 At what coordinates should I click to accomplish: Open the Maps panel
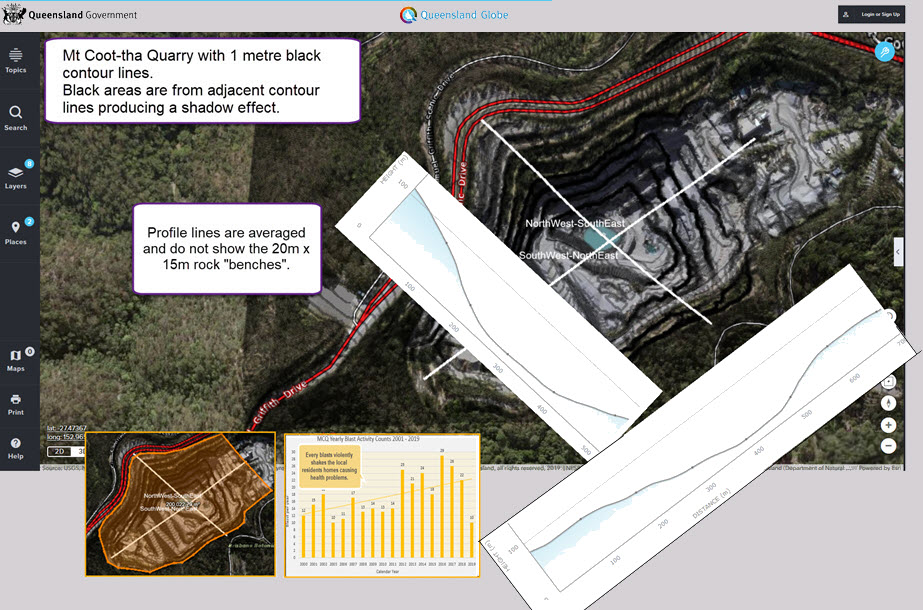click(16, 359)
